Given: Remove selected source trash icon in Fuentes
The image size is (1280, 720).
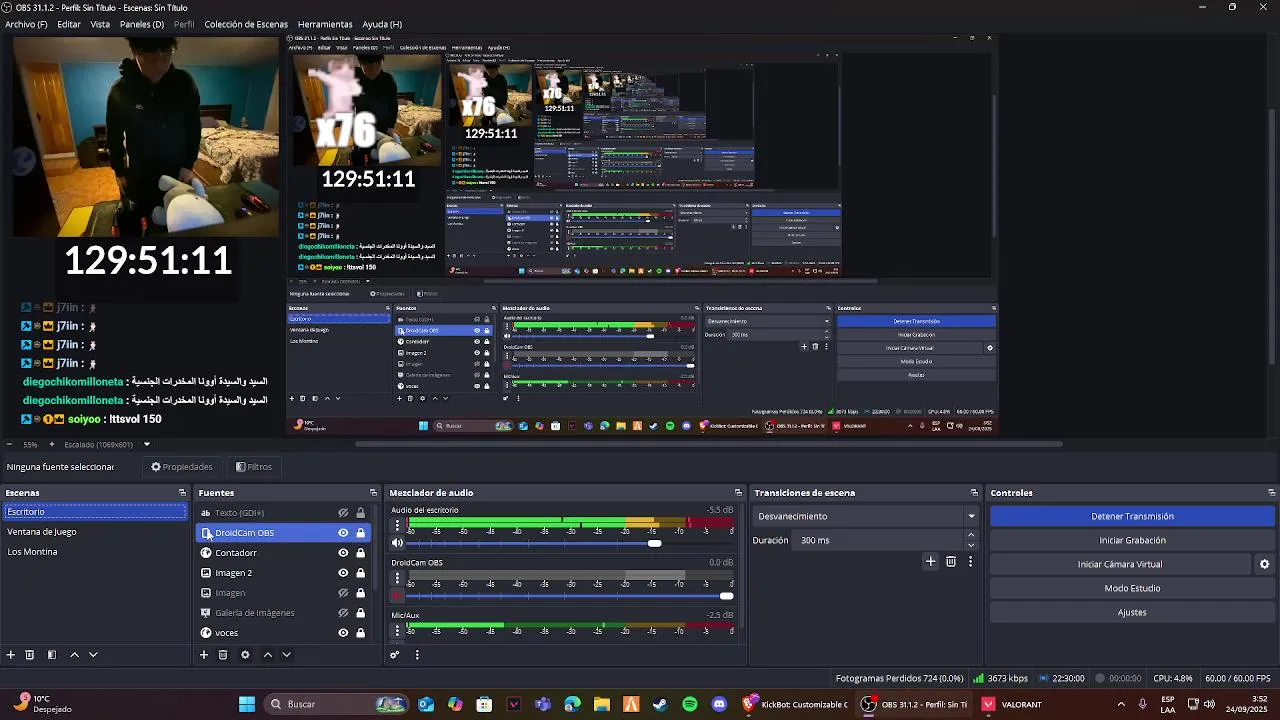Looking at the screenshot, I should click(223, 655).
